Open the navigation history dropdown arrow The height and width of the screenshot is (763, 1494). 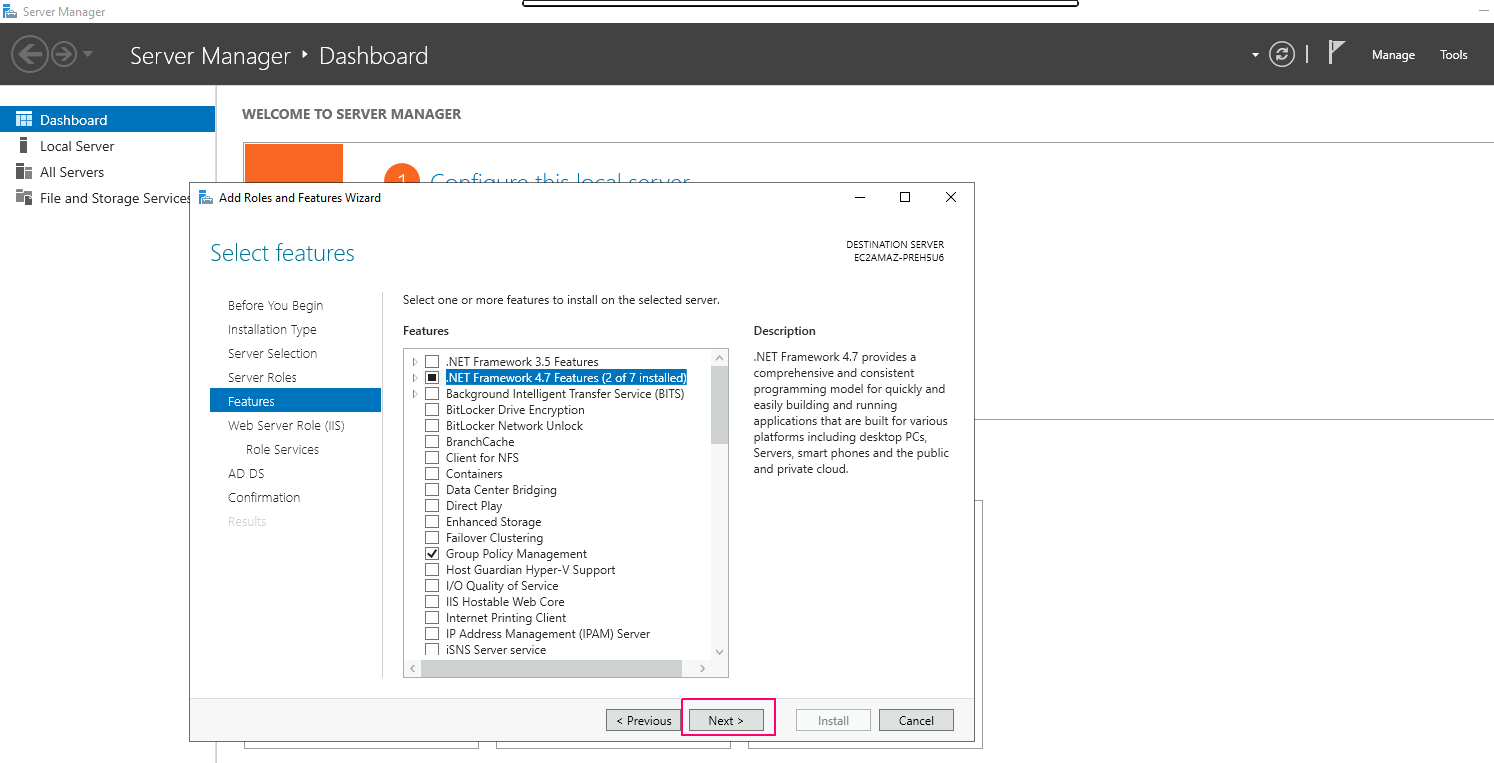88,54
